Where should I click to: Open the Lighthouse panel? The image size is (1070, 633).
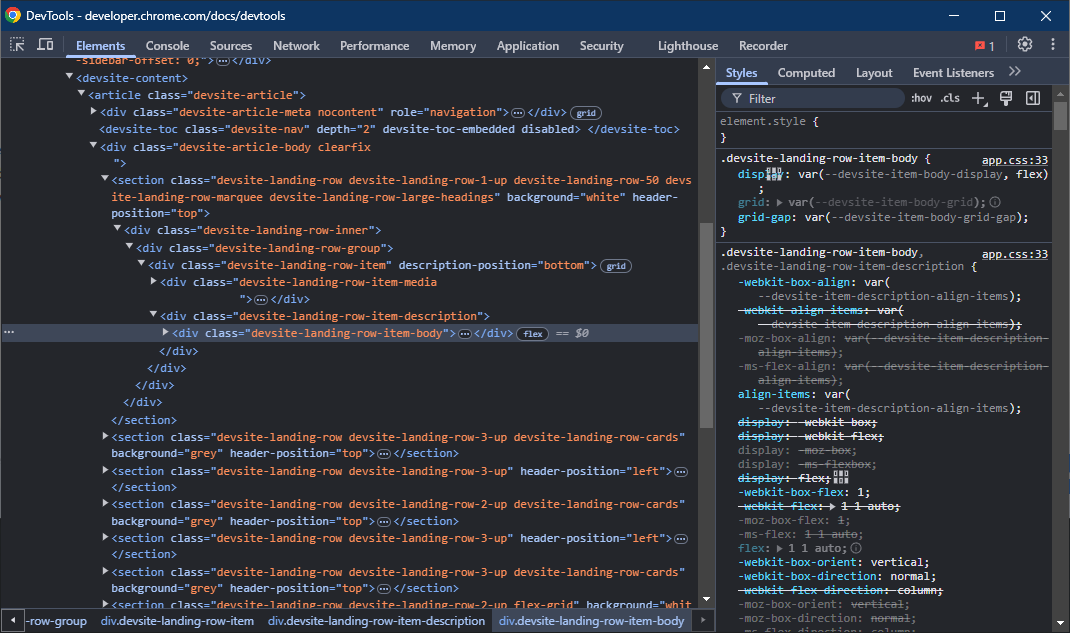pyautogui.click(x=687, y=45)
